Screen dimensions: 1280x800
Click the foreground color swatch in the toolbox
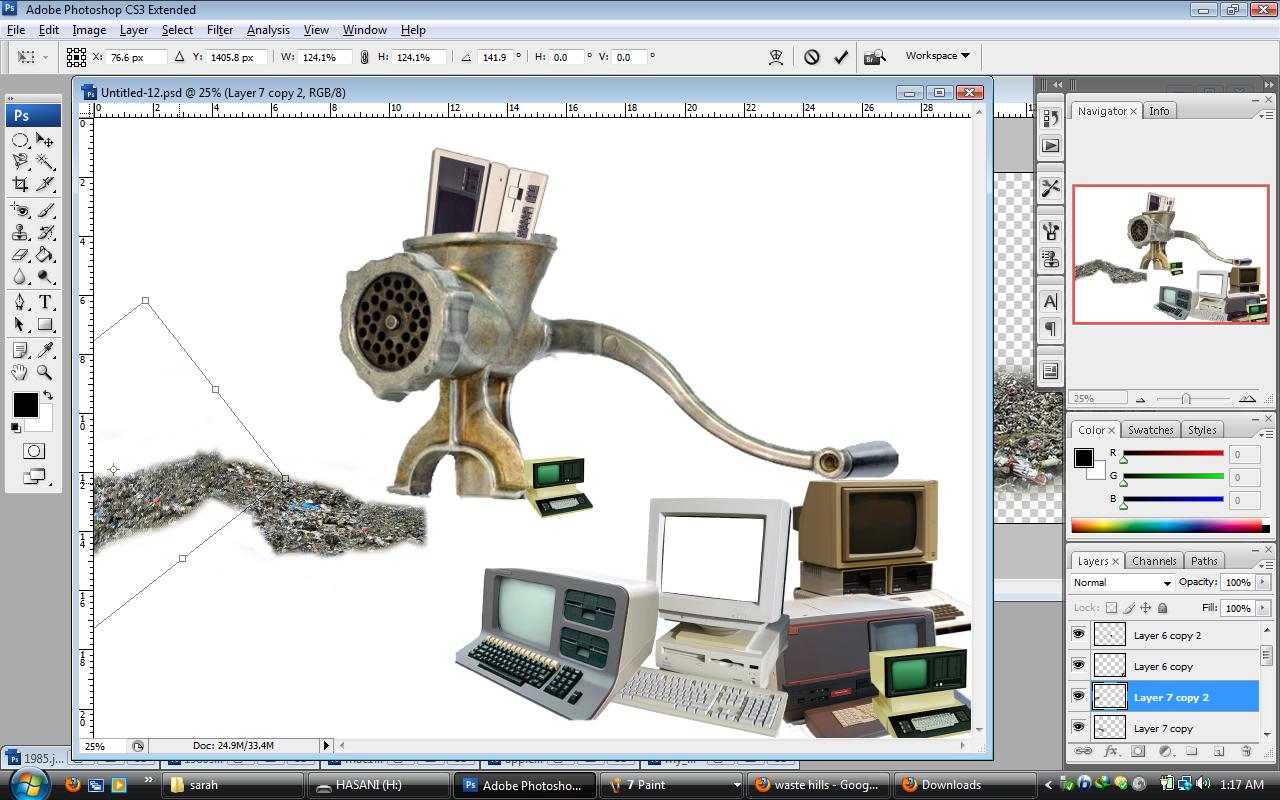pyautogui.click(x=25, y=405)
